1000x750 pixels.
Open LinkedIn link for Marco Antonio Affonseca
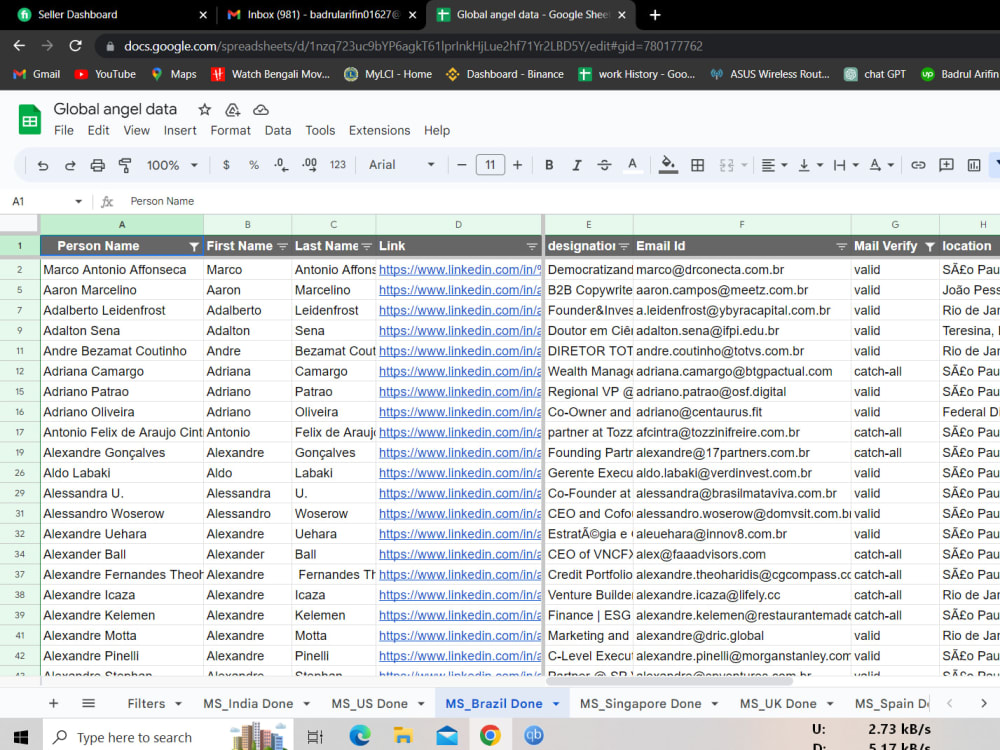[460, 270]
